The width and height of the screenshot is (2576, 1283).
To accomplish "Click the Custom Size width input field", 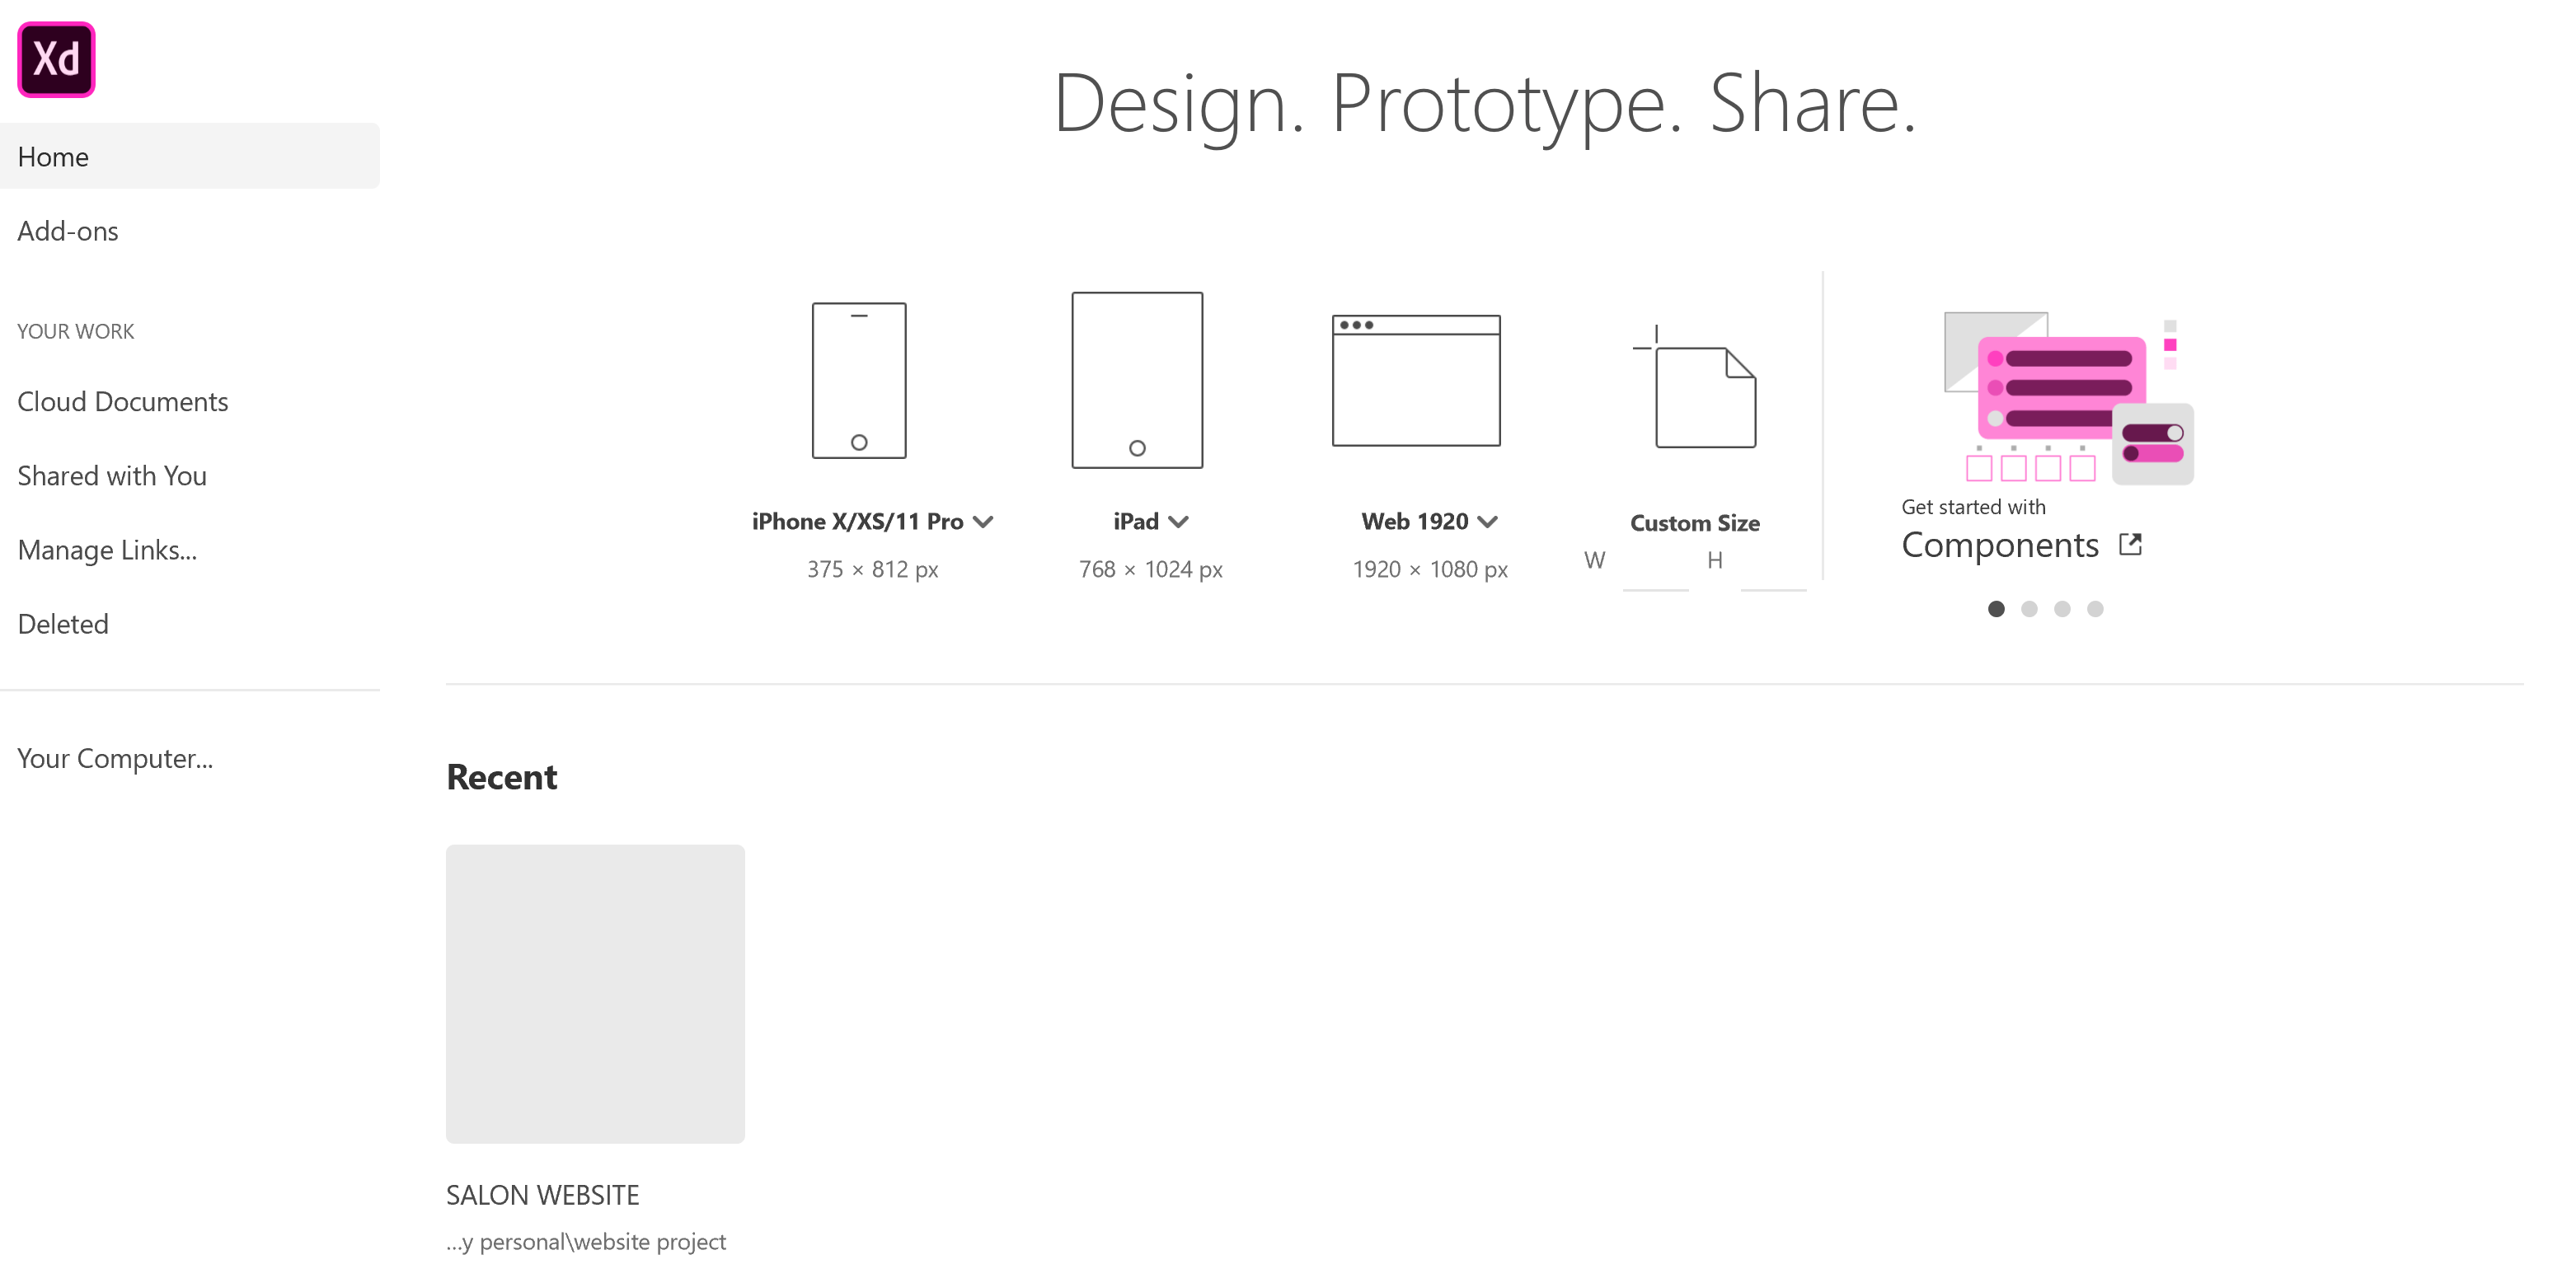I will point(1643,567).
